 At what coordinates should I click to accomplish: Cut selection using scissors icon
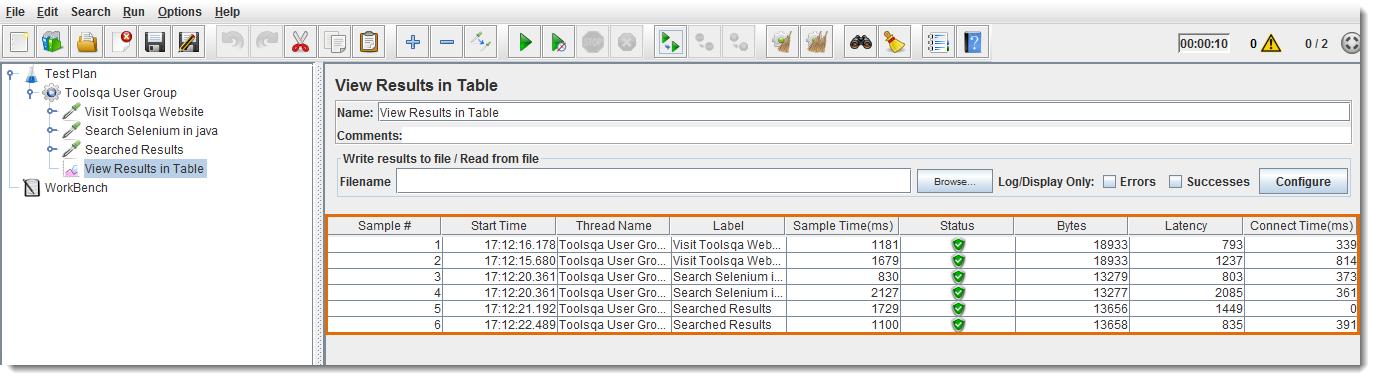[300, 43]
